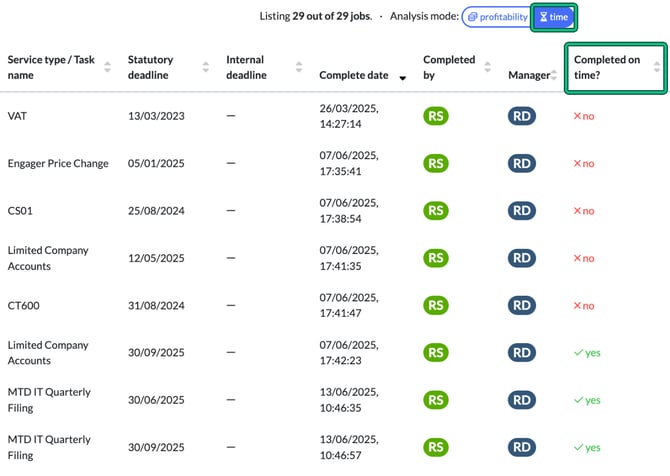Click RD avatar for Accounts due 12/05/2025

click(x=522, y=258)
